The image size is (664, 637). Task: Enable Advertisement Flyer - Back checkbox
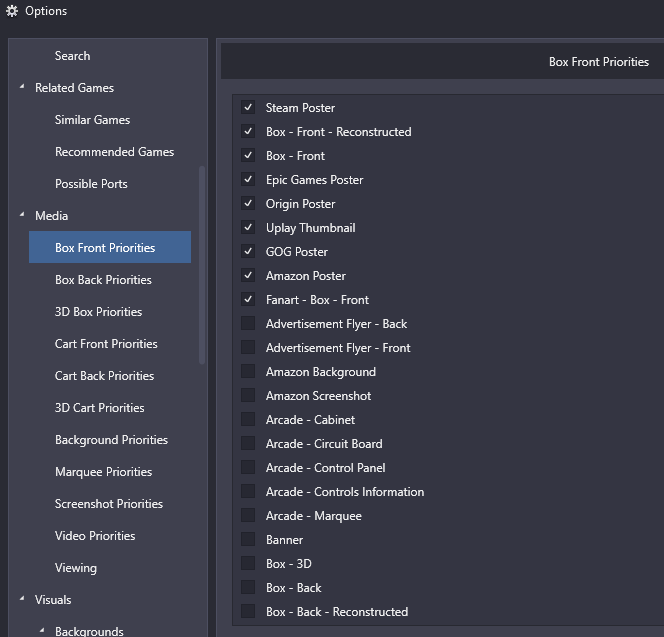click(248, 323)
